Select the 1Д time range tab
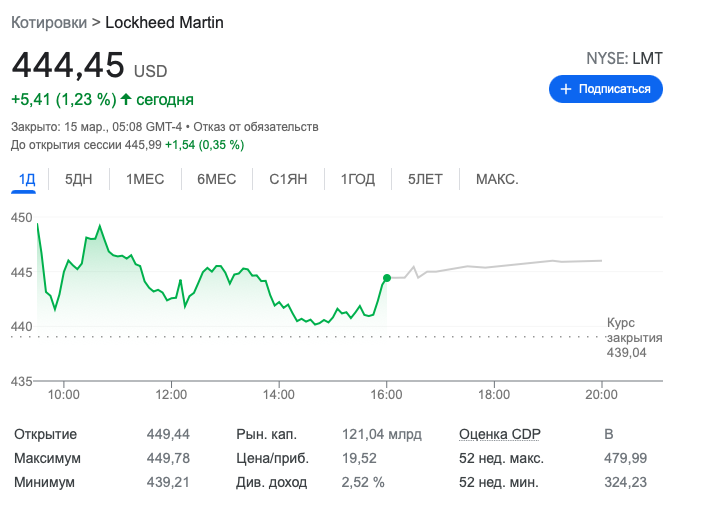Image resolution: width=706 pixels, height=513 pixels. click(27, 179)
